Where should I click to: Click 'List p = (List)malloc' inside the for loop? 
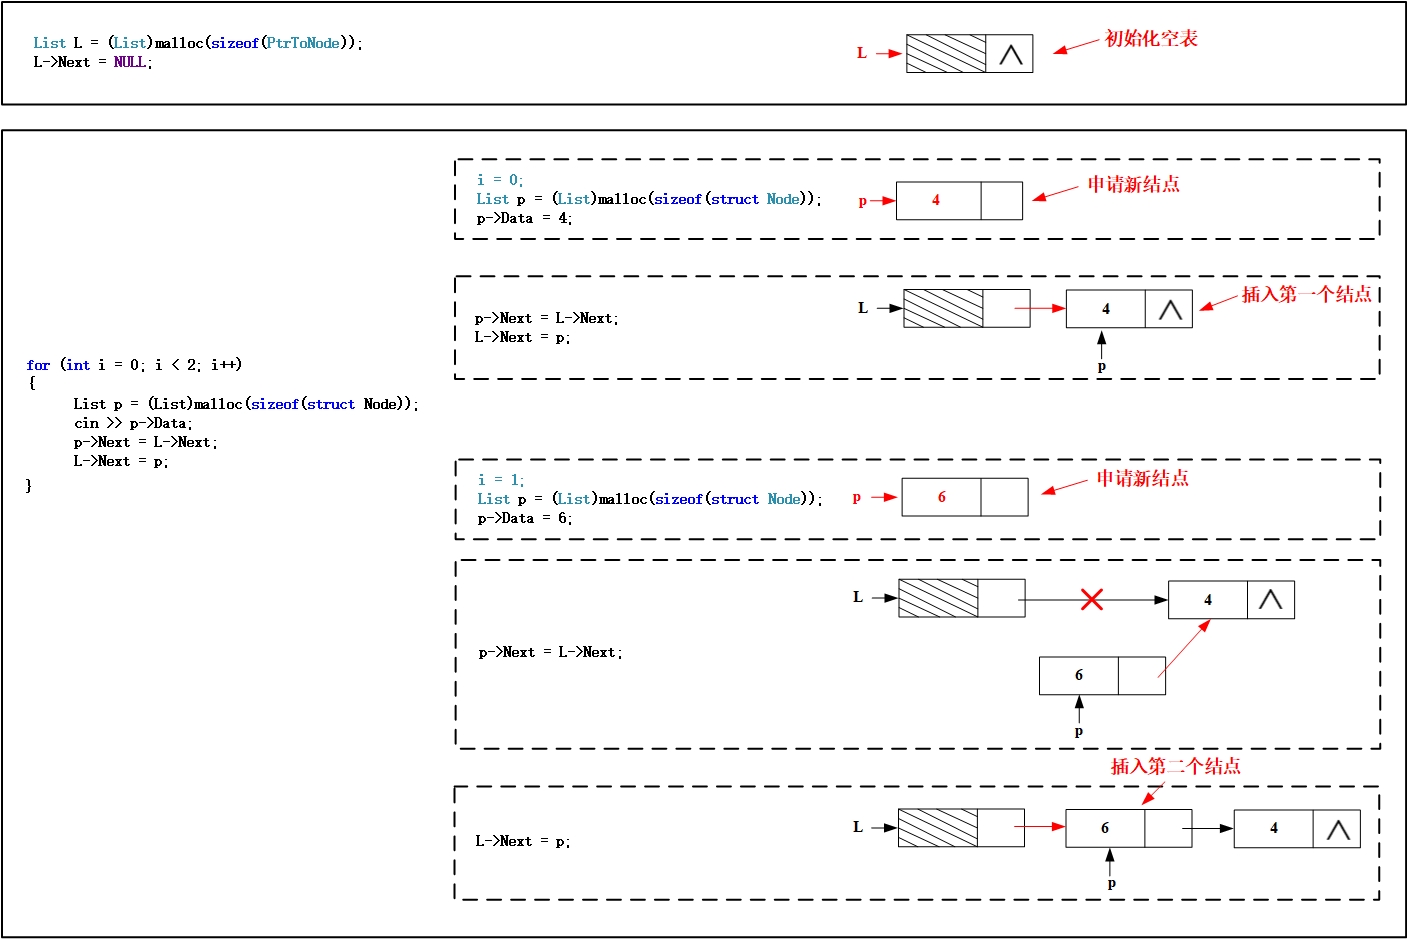pos(246,404)
